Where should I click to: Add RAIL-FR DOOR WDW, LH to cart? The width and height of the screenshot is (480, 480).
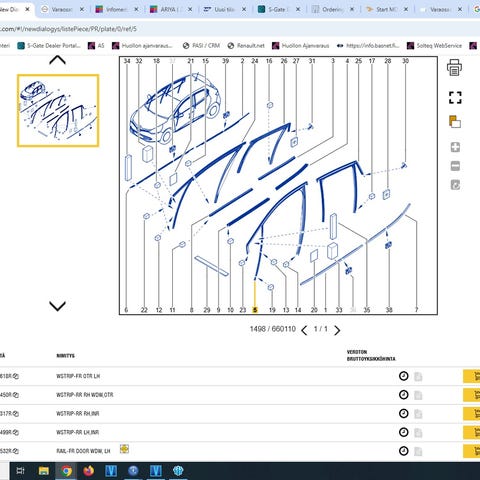pyautogui.click(x=472, y=451)
